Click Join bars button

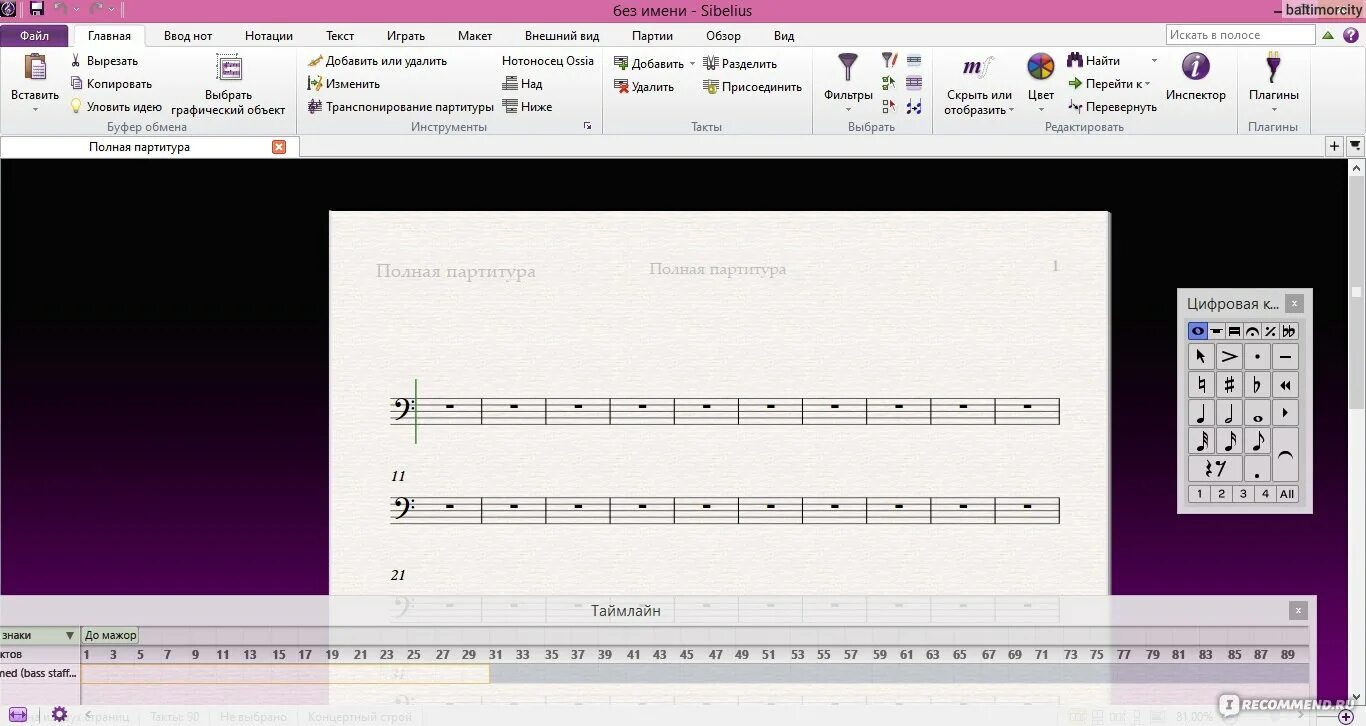[x=753, y=87]
